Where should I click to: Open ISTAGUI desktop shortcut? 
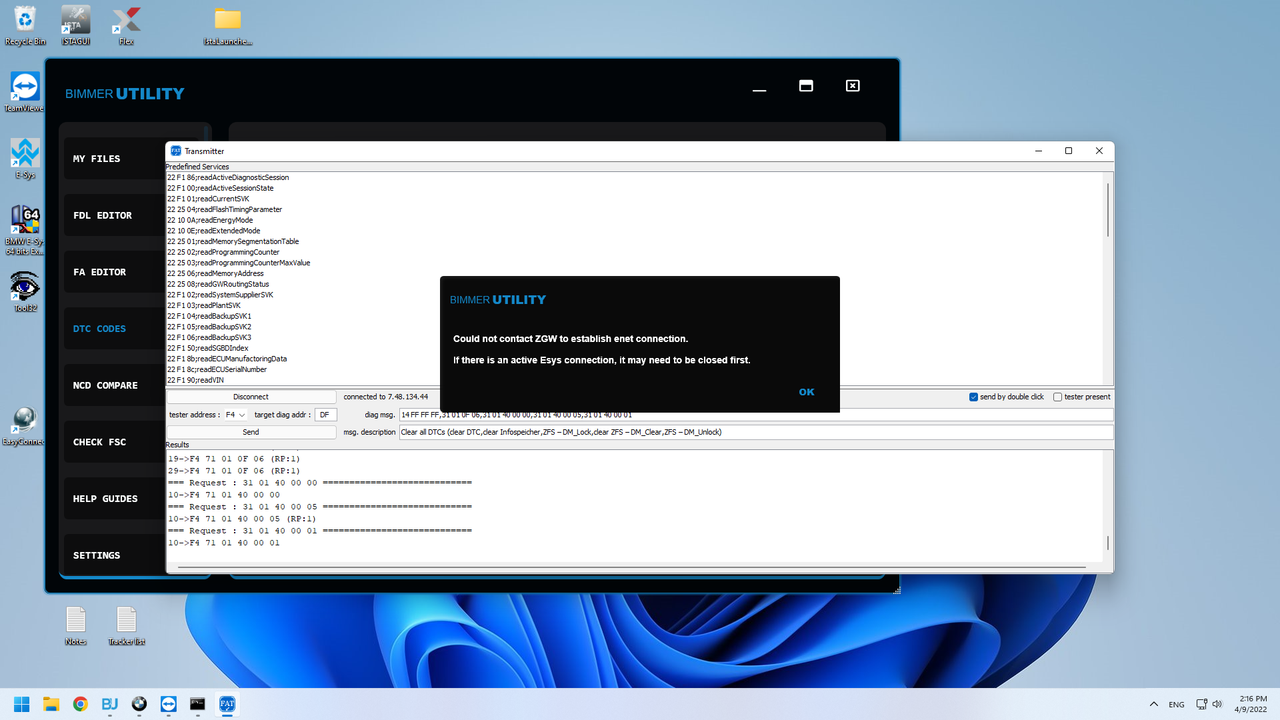click(75, 26)
